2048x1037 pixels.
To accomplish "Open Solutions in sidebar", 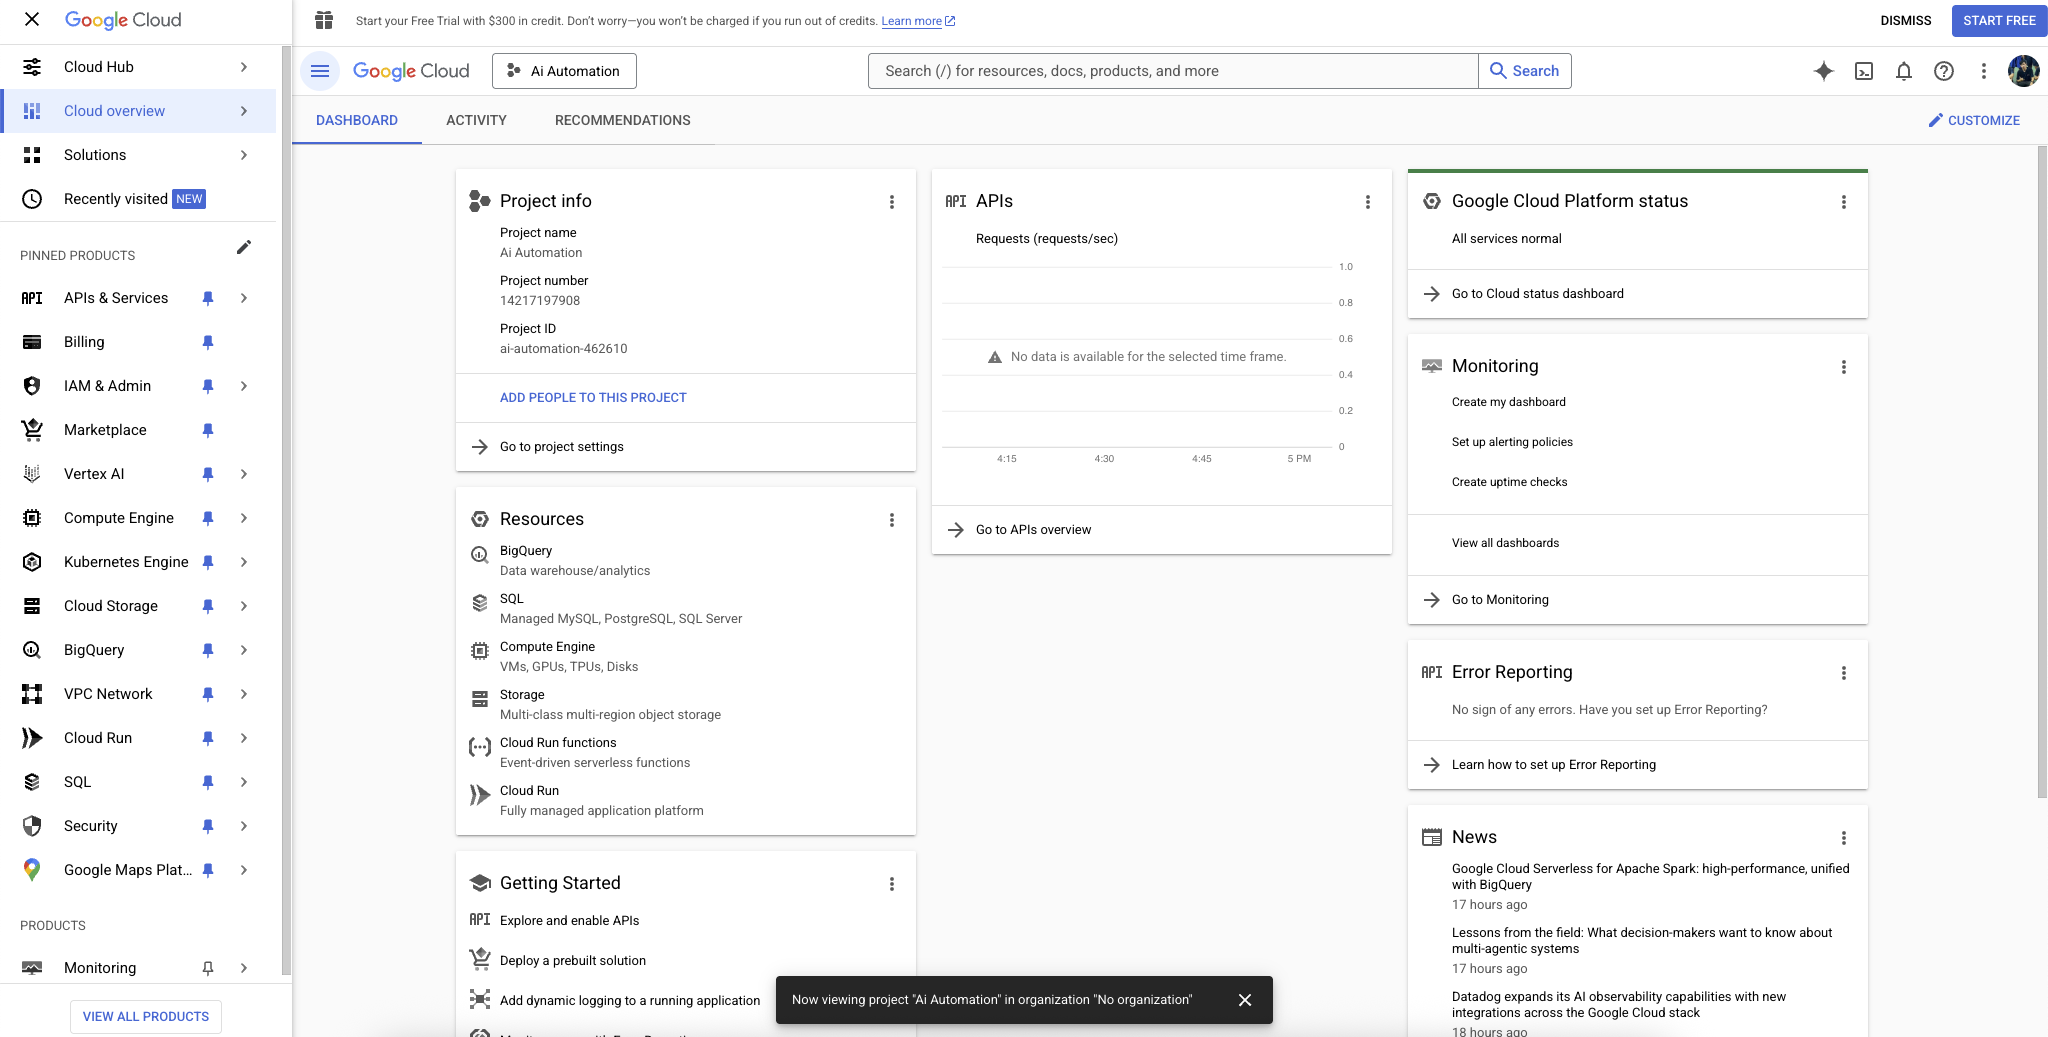I will pyautogui.click(x=138, y=155).
